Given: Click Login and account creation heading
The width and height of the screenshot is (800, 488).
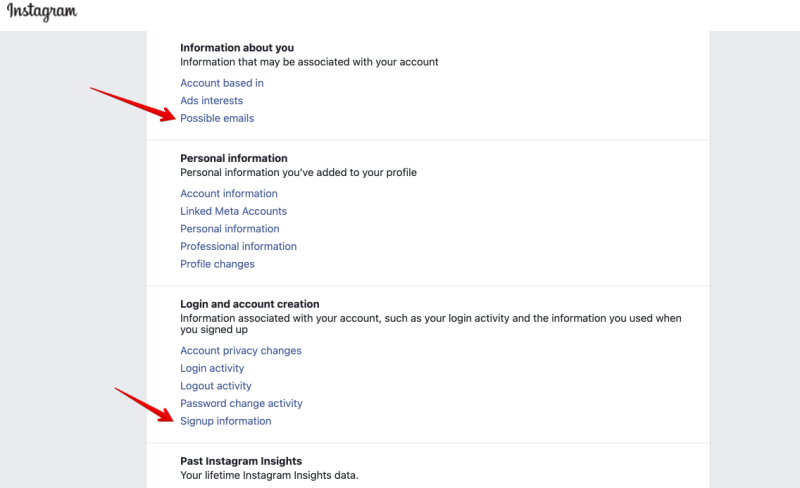Looking at the screenshot, I should tap(249, 304).
